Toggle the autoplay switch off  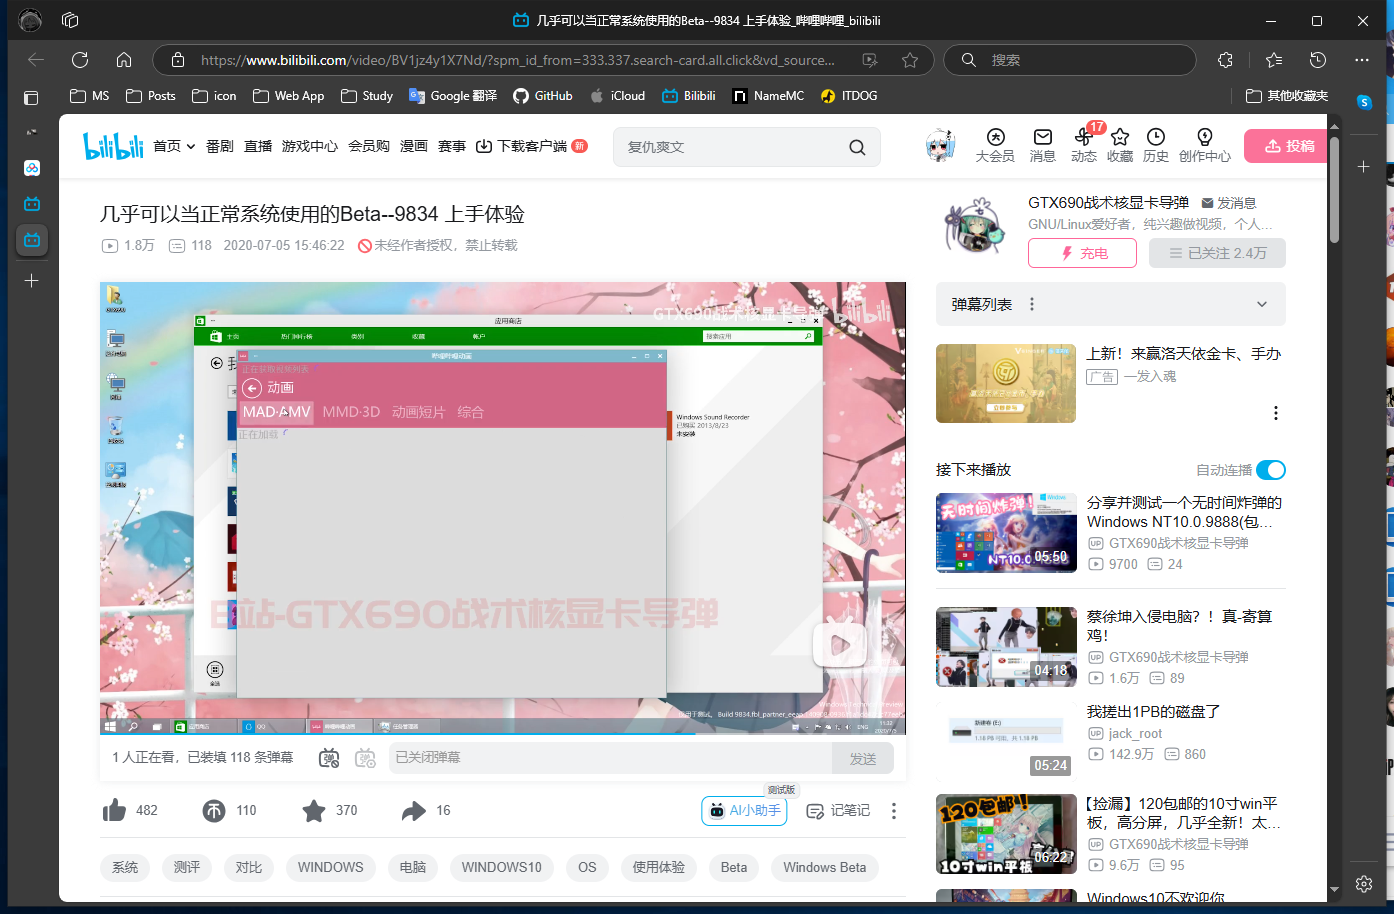pos(1270,470)
